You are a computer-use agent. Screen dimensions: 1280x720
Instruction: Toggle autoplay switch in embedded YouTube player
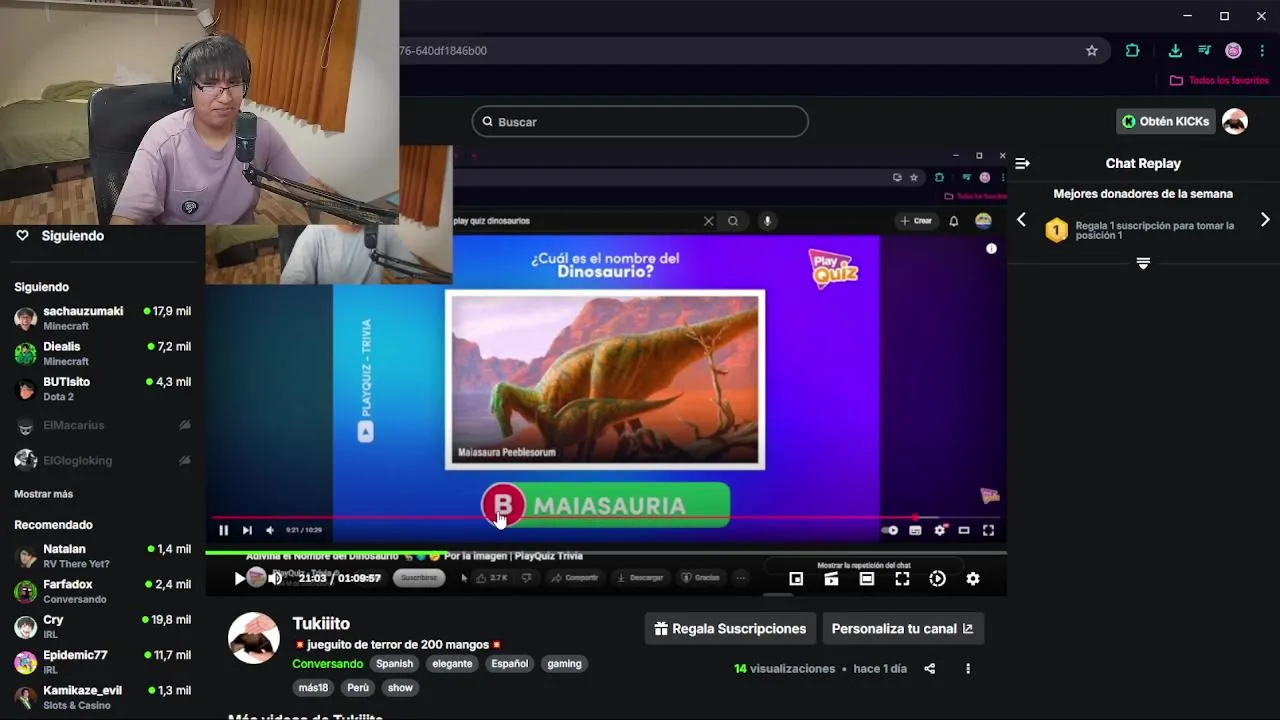pos(890,530)
